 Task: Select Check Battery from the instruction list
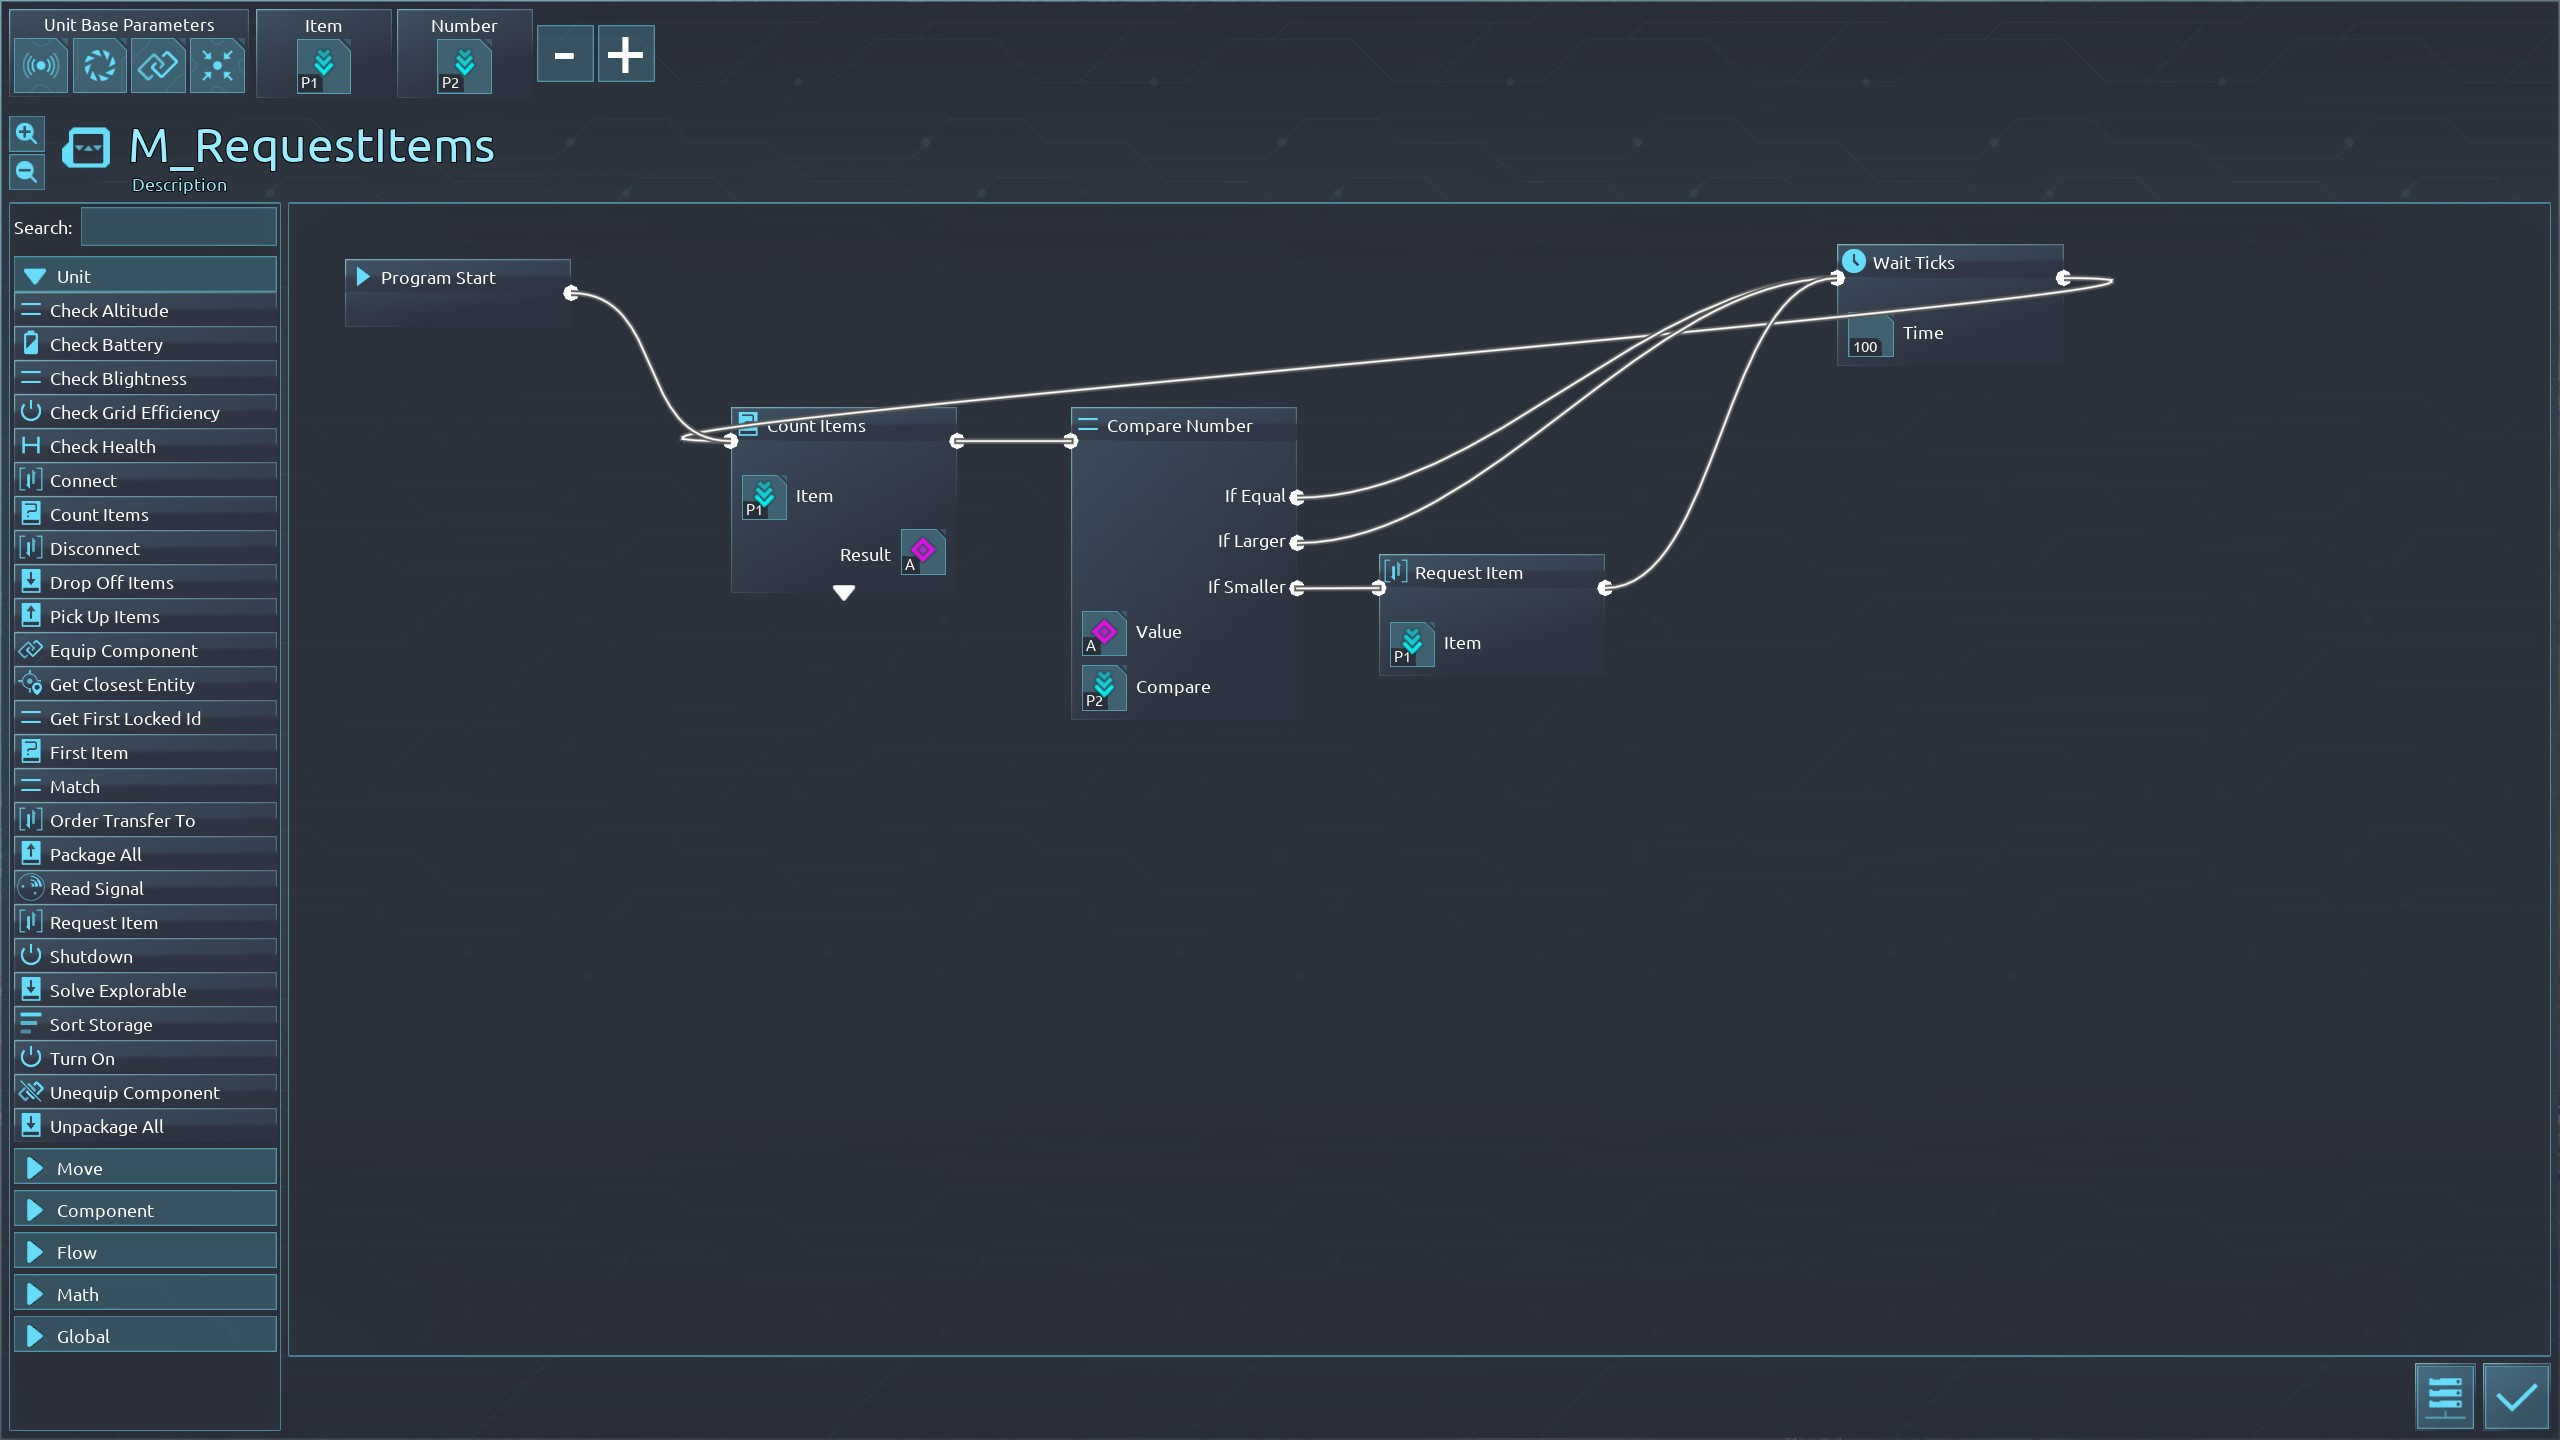[x=106, y=344]
